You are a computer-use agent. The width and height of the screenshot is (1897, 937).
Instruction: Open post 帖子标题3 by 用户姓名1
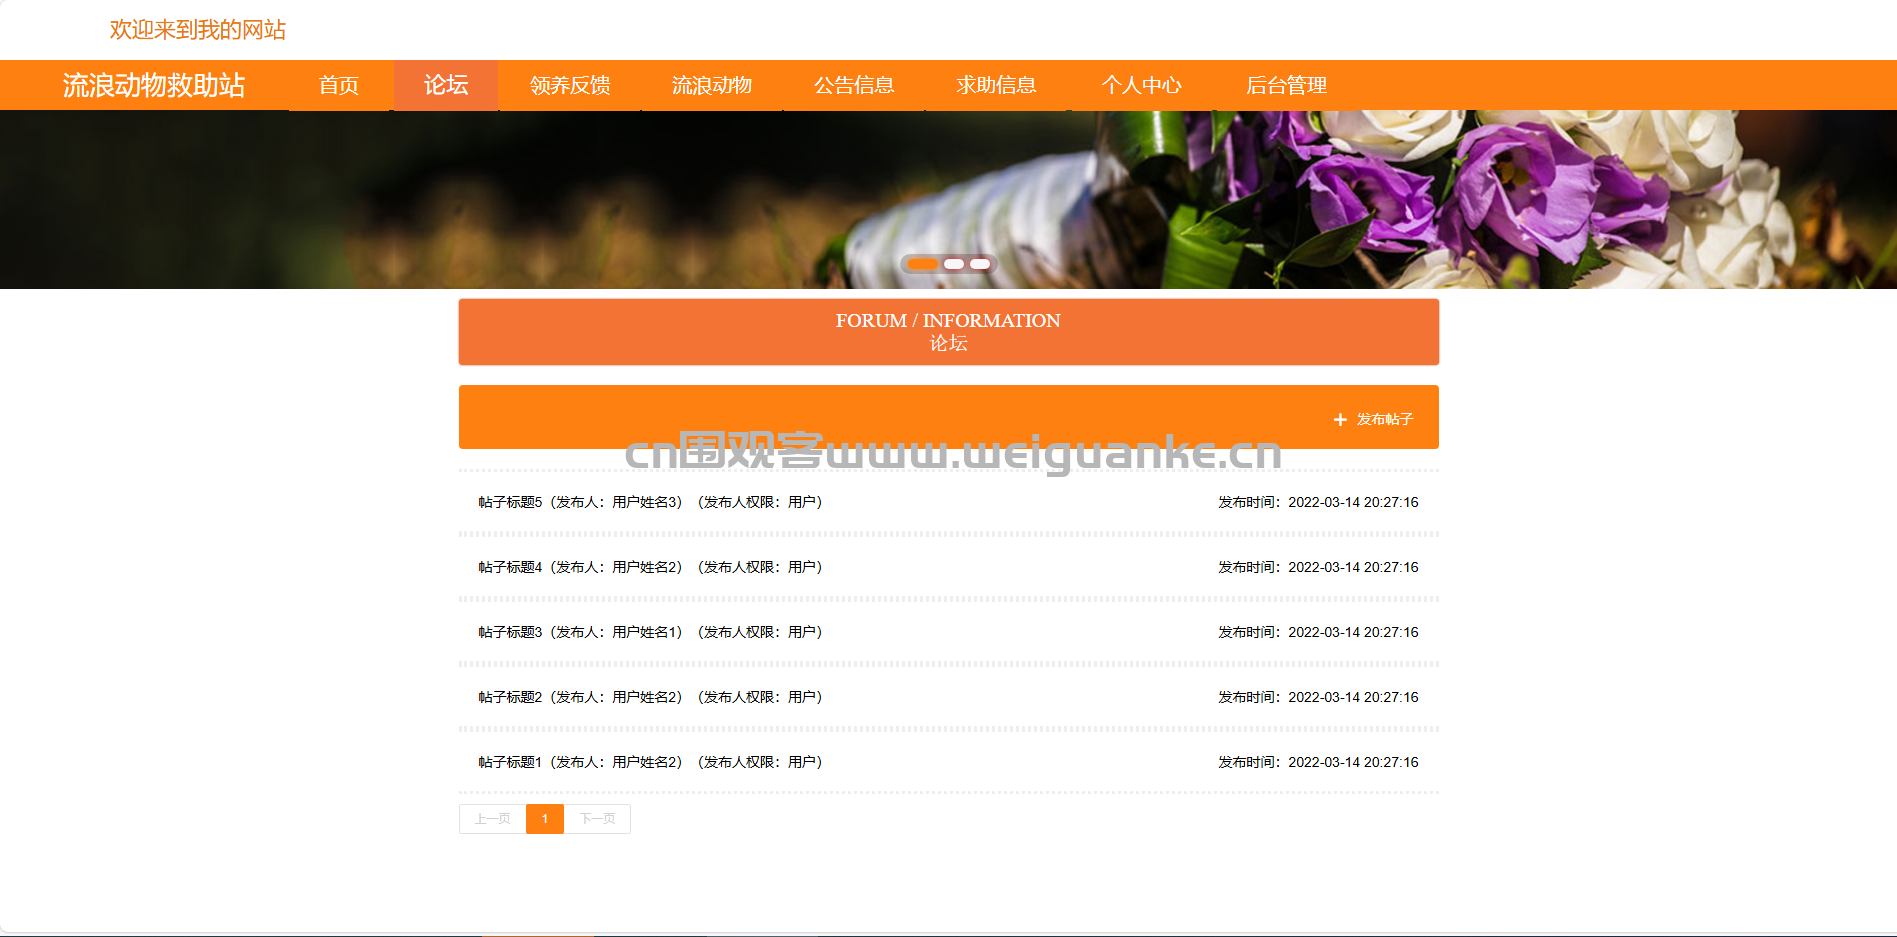tap(651, 632)
